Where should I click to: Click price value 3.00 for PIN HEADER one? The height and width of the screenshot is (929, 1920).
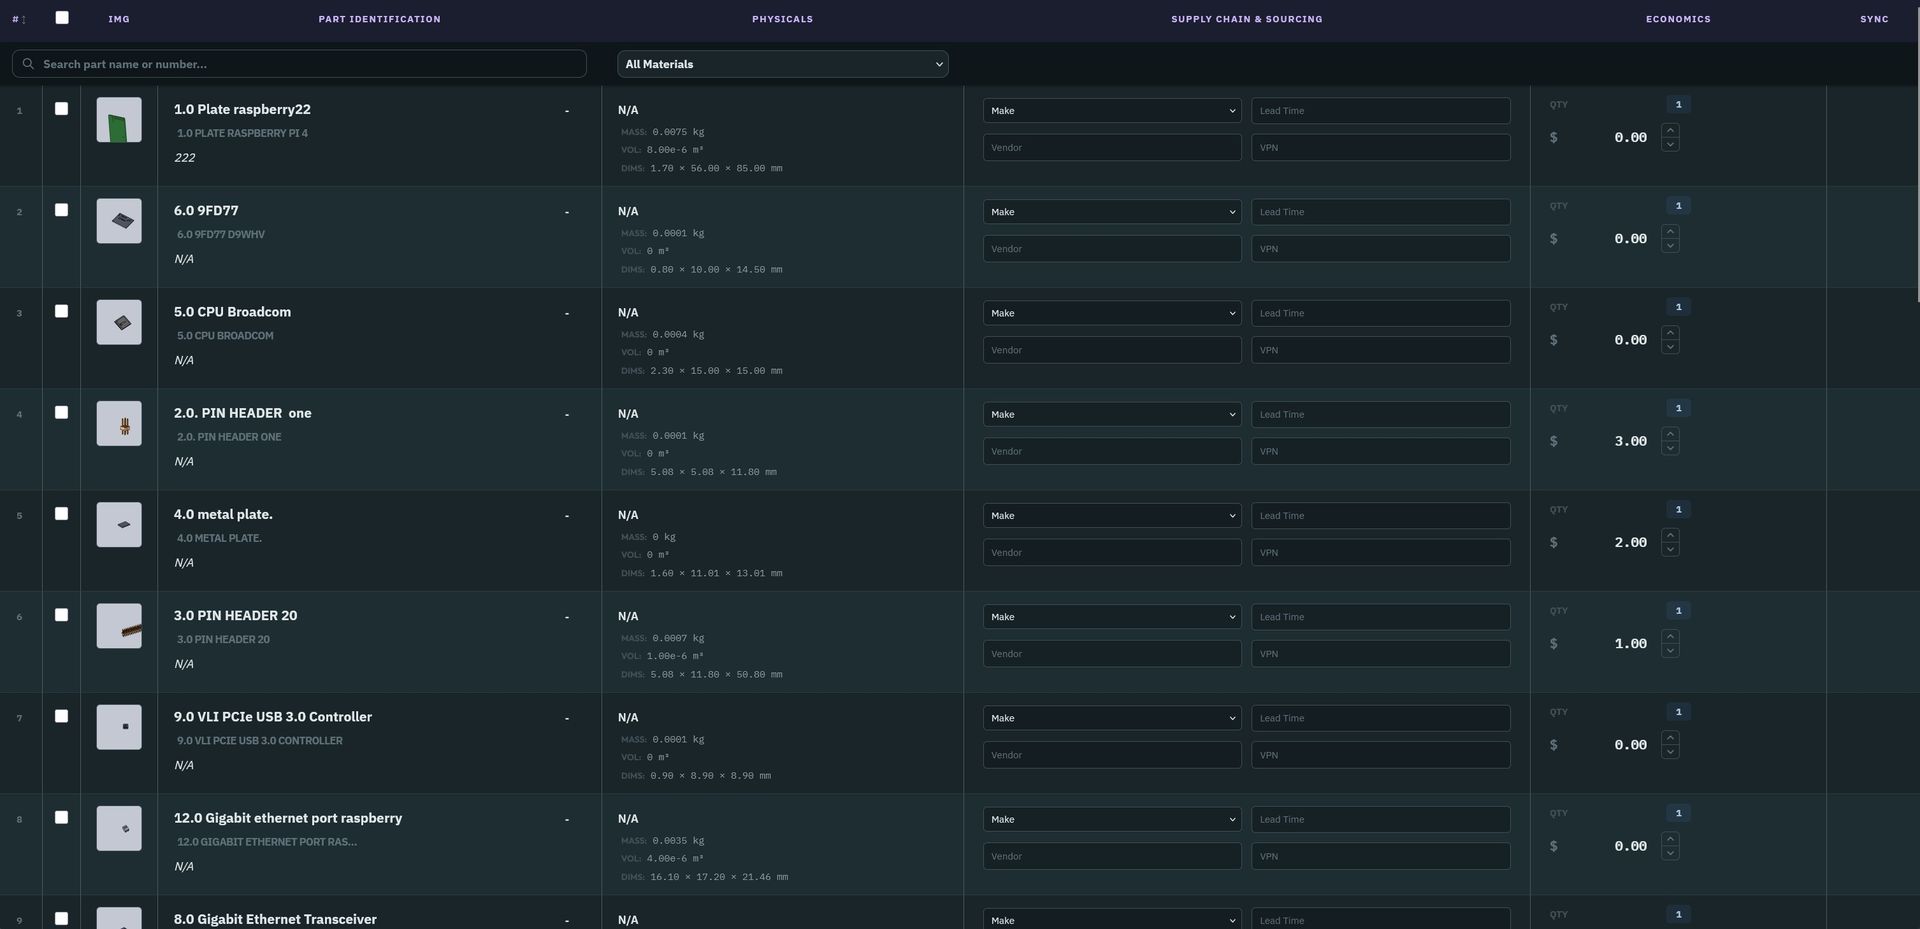(1630, 441)
